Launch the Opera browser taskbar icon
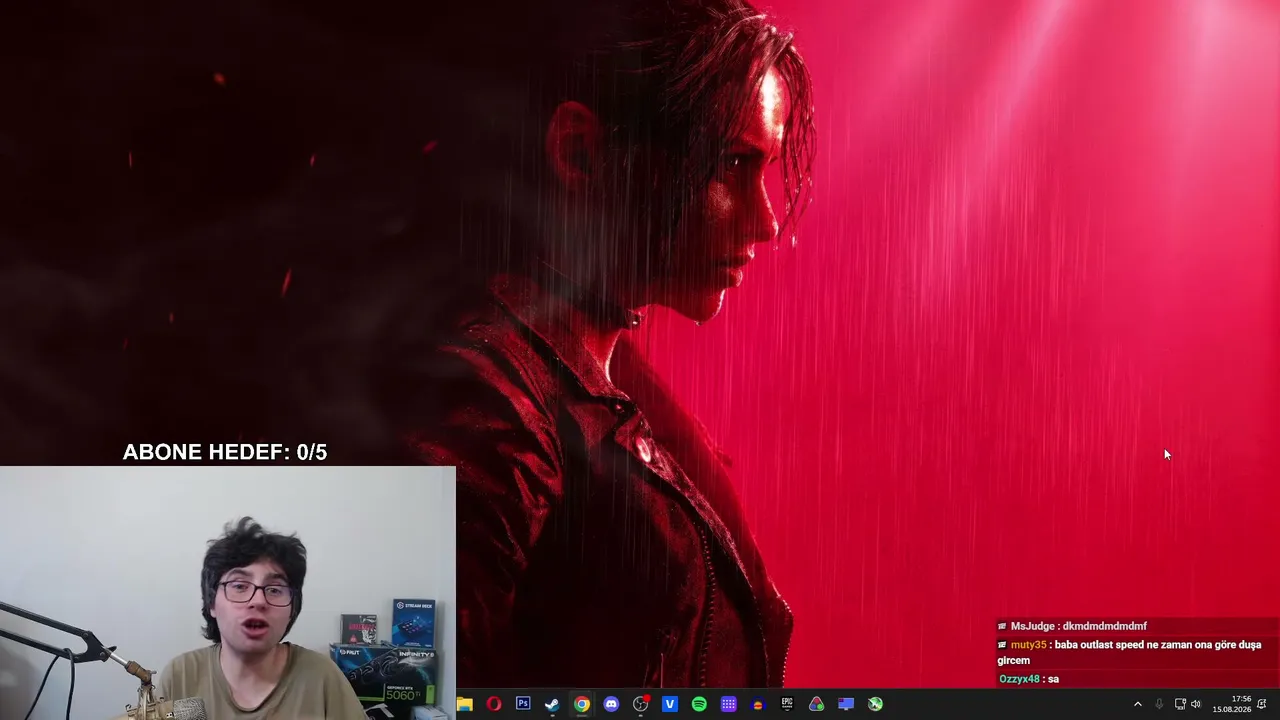Viewport: 1280px width, 720px height. (x=493, y=704)
